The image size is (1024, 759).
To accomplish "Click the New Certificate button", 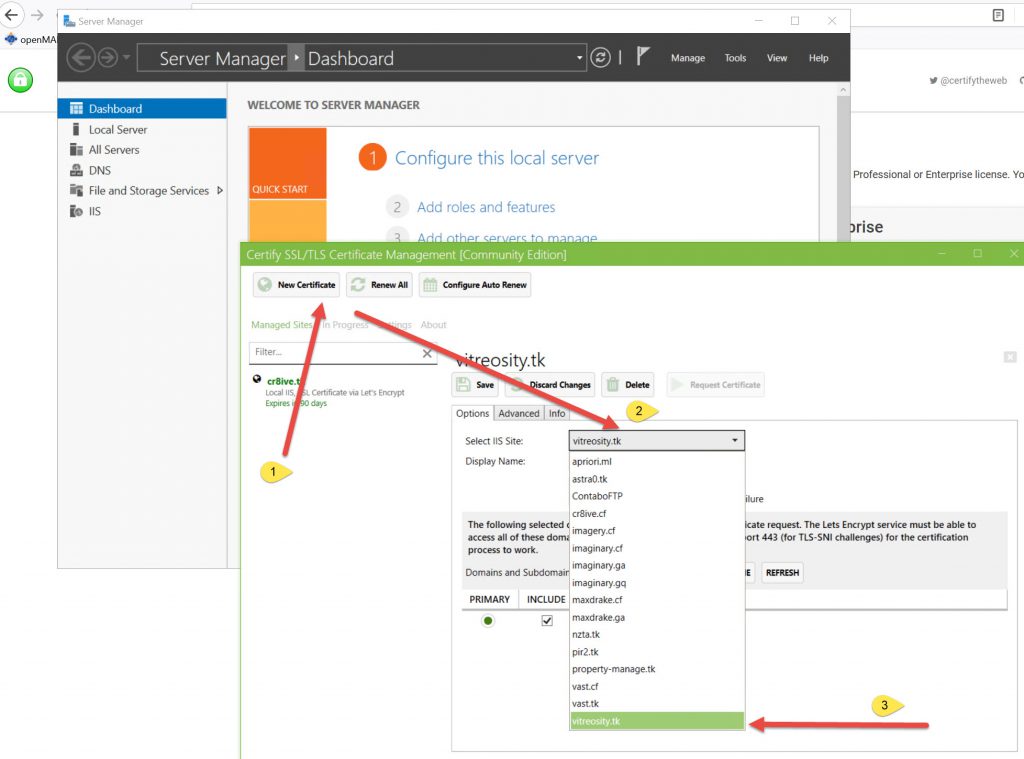I will tap(296, 285).
